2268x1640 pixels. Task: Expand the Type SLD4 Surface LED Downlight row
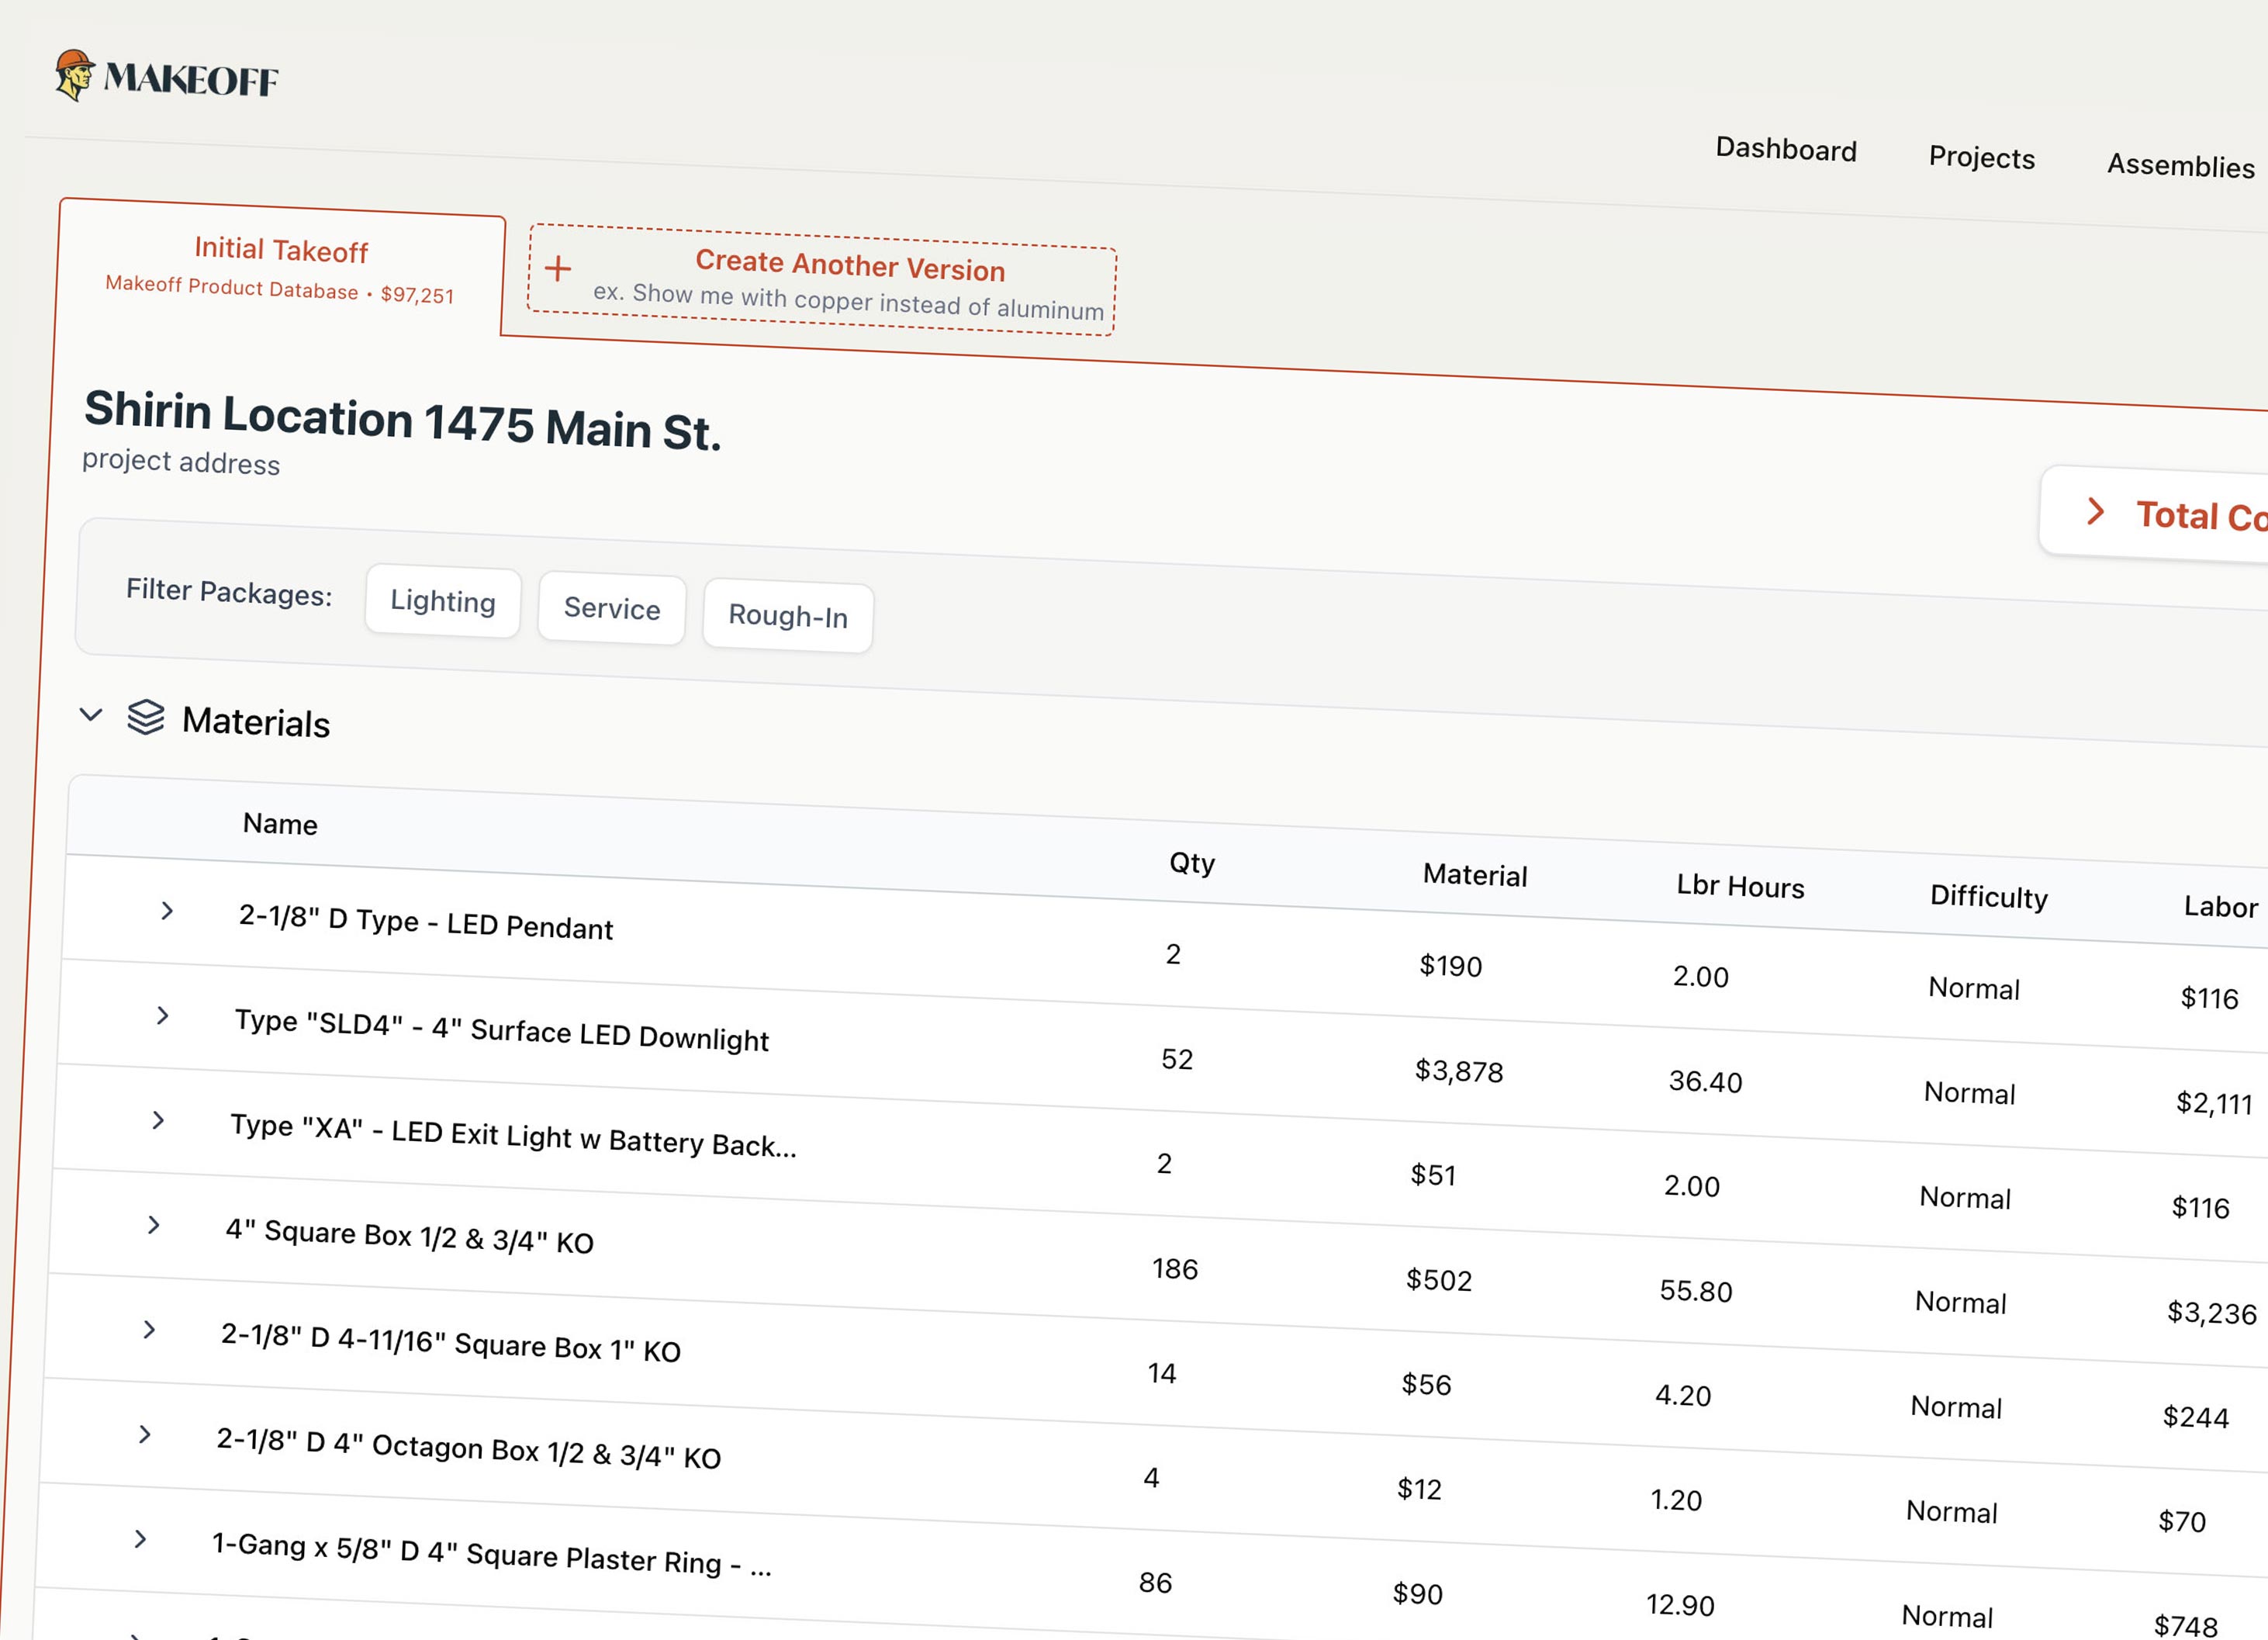[x=162, y=1016]
